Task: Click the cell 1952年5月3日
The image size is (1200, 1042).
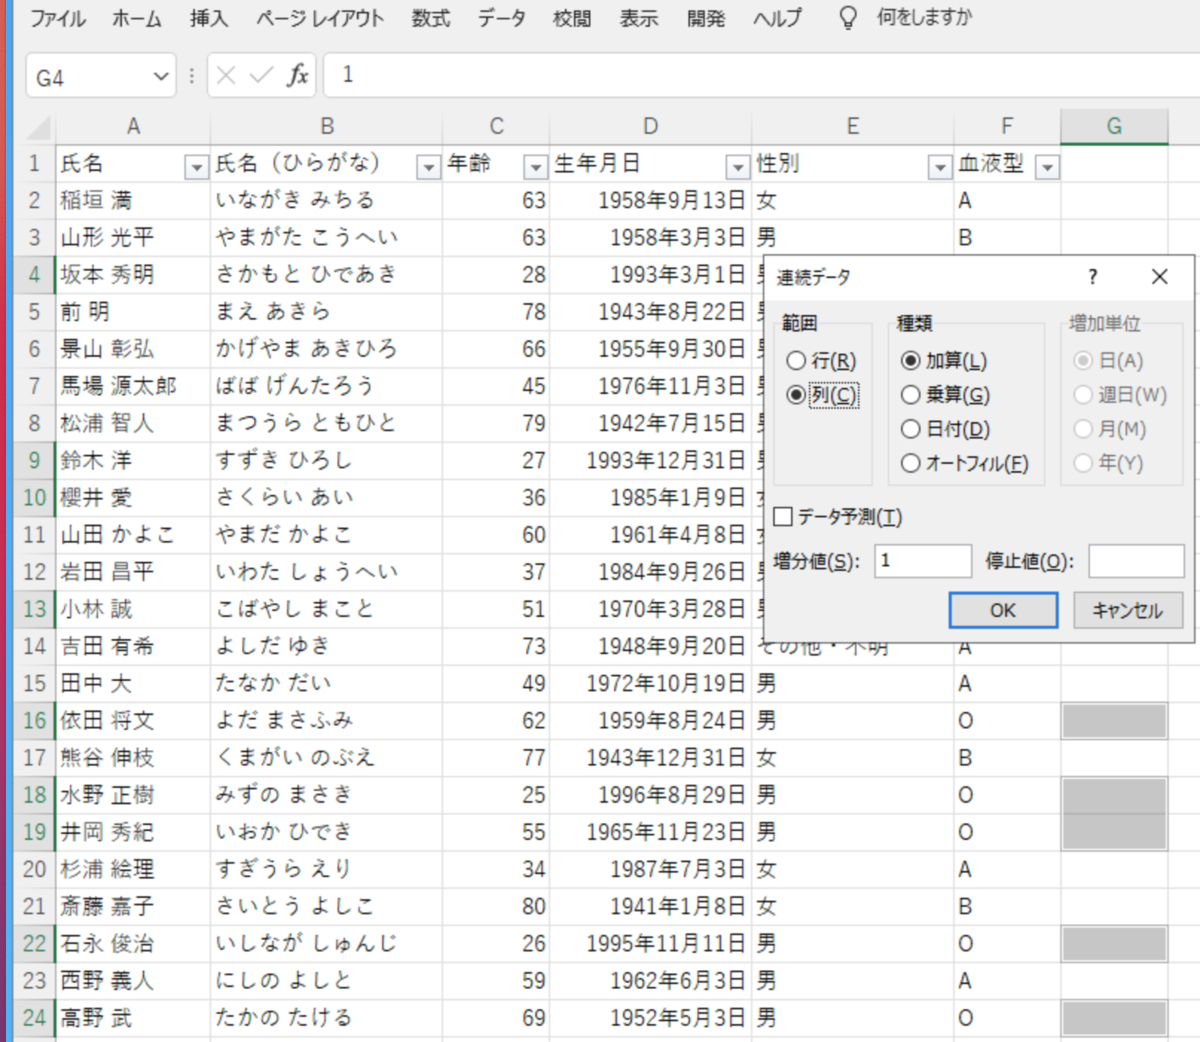Action: 650,1018
